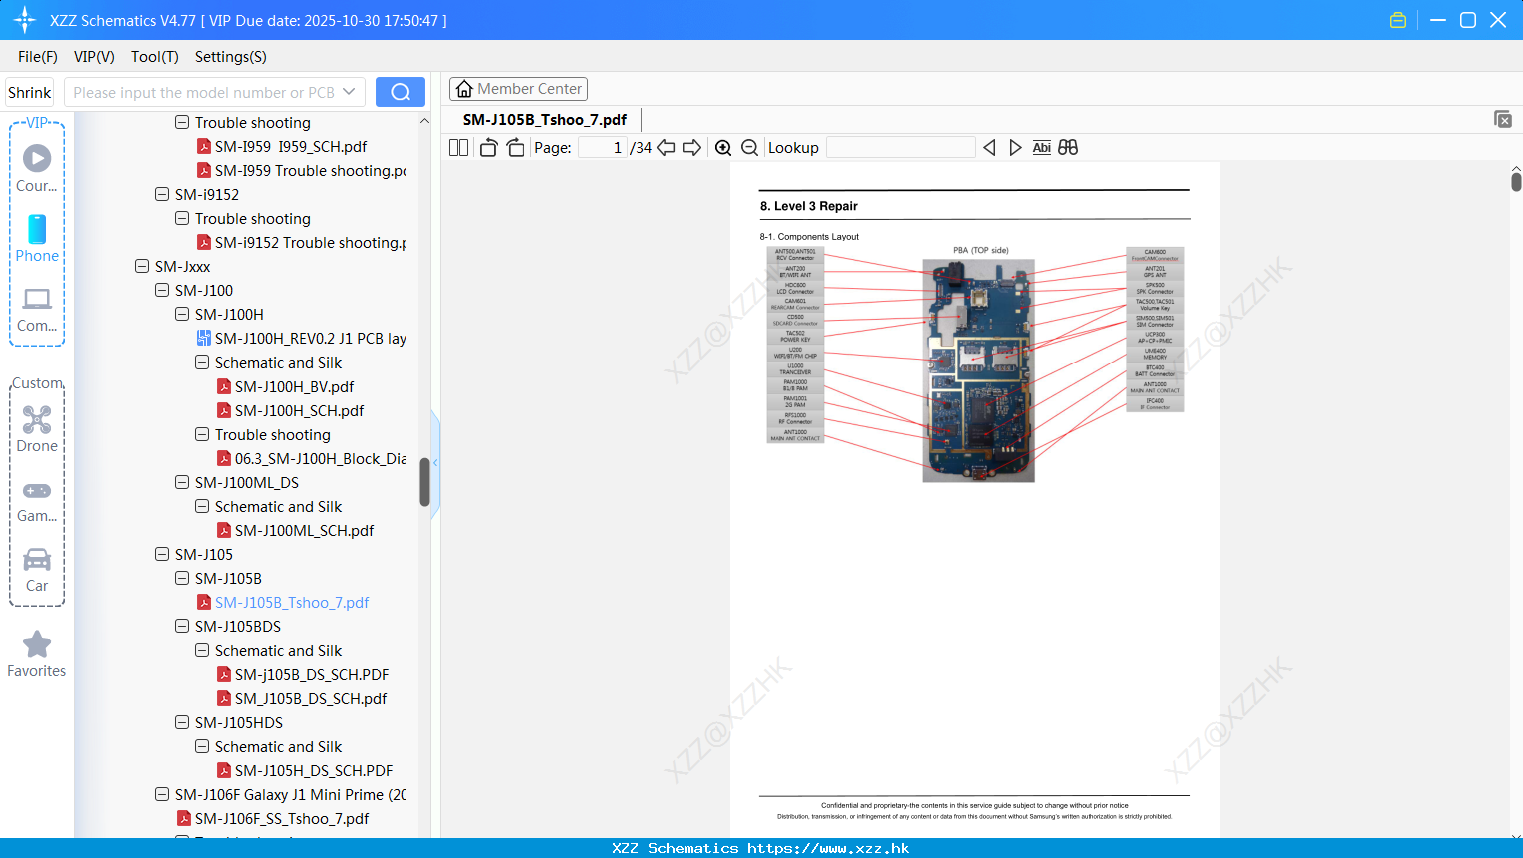The width and height of the screenshot is (1523, 858).
Task: Open the Courses sidebar icon
Action: [x=37, y=168]
